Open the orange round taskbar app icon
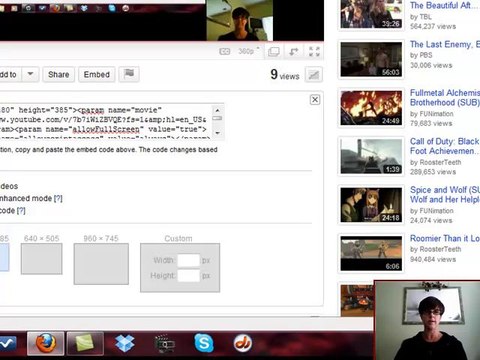The image size is (480, 360). pos(243,343)
